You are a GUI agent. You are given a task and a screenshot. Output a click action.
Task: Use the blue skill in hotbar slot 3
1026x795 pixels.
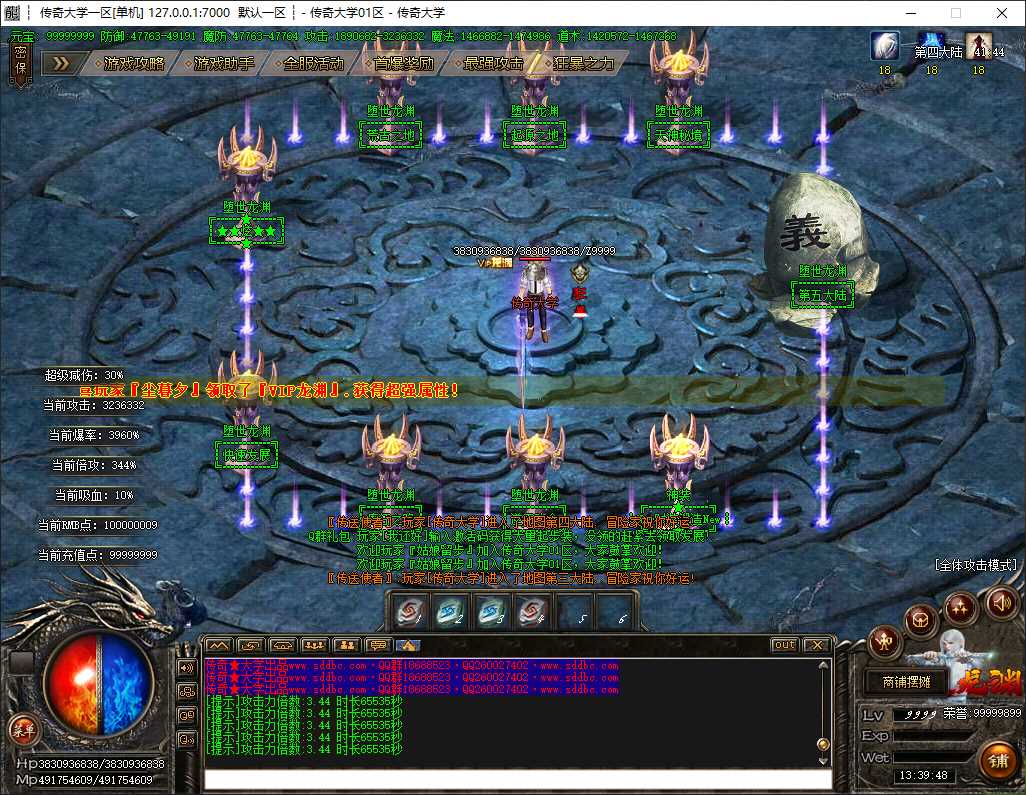click(x=491, y=612)
